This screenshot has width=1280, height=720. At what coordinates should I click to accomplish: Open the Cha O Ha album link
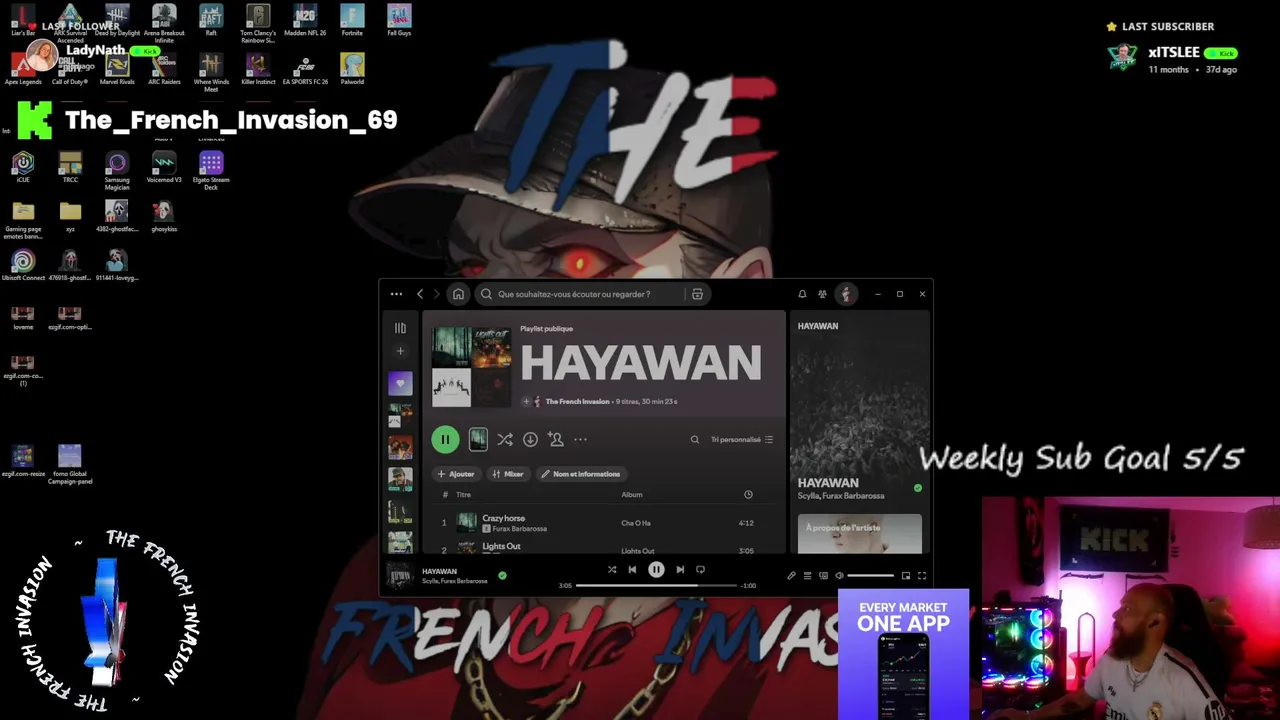[x=636, y=523]
